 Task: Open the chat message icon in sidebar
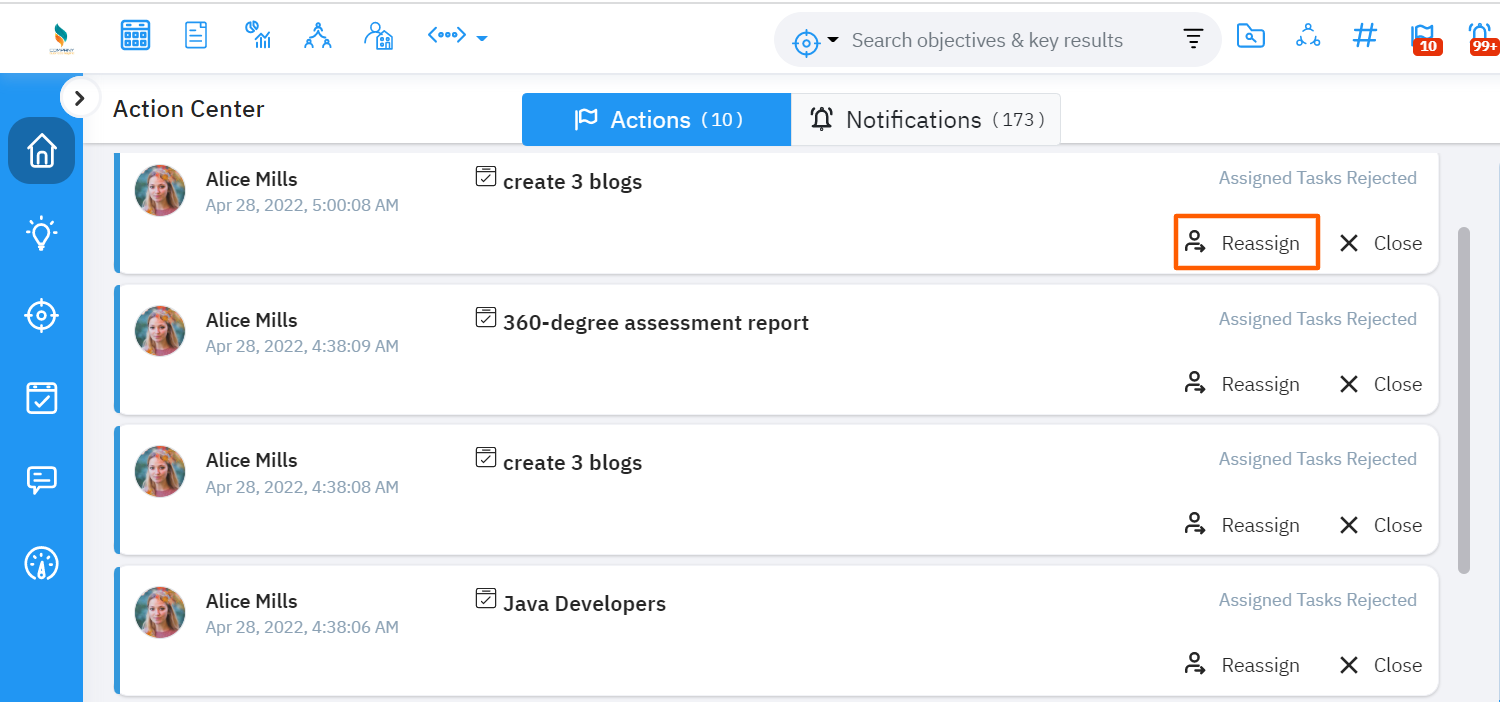41,481
